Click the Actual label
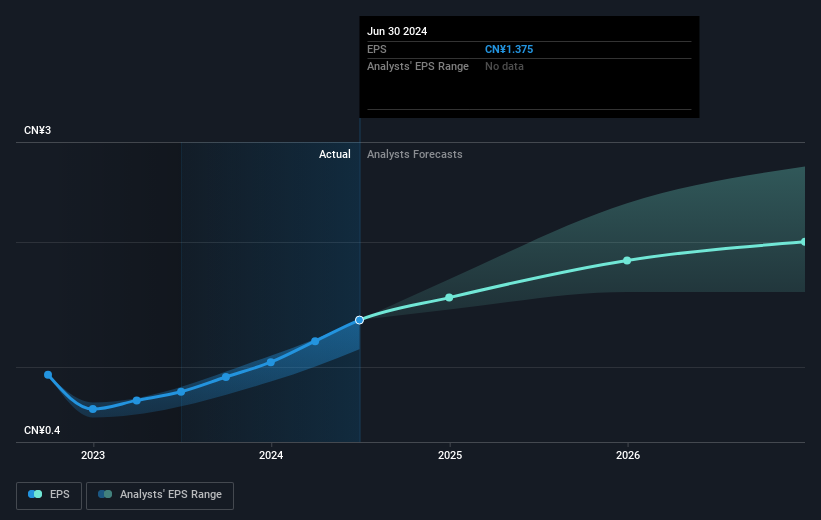 (335, 154)
